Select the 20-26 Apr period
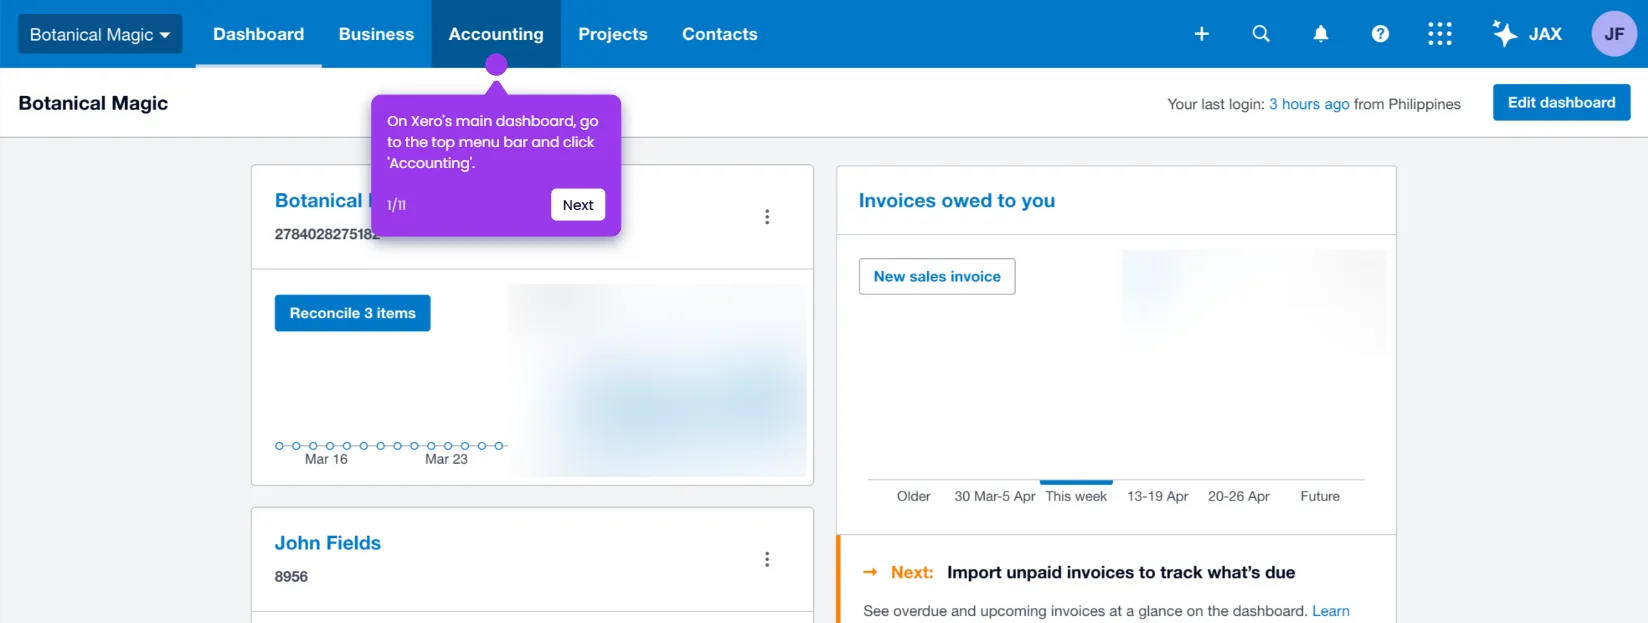This screenshot has width=1648, height=623. pos(1238,496)
